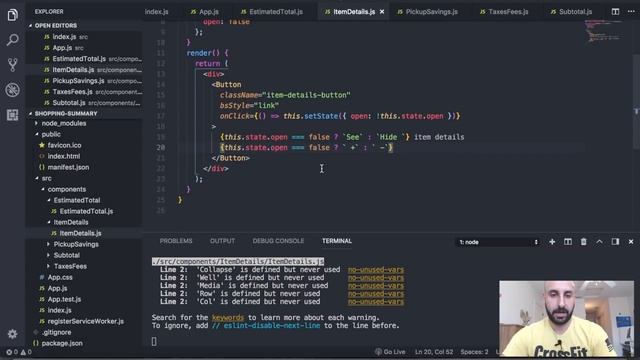Screen dimensions: 640x360
Task: Open index.html in the public folder
Action: (64, 156)
